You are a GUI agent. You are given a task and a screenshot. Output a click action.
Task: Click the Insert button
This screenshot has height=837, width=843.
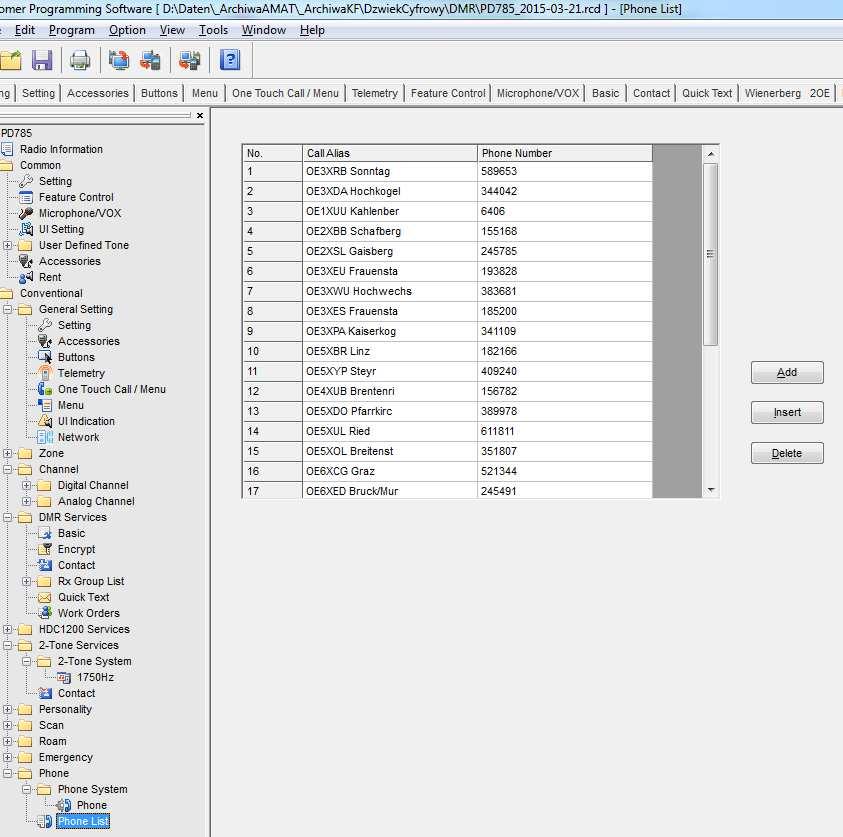pyautogui.click(x=787, y=412)
